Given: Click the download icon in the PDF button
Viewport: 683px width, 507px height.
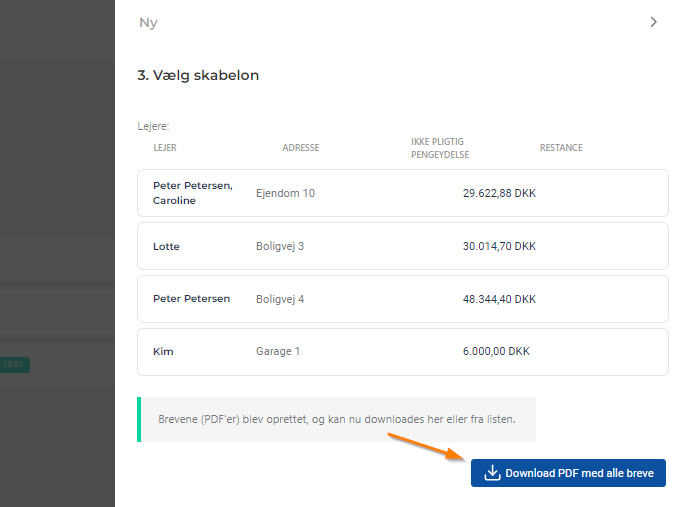Looking at the screenshot, I should 491,473.
